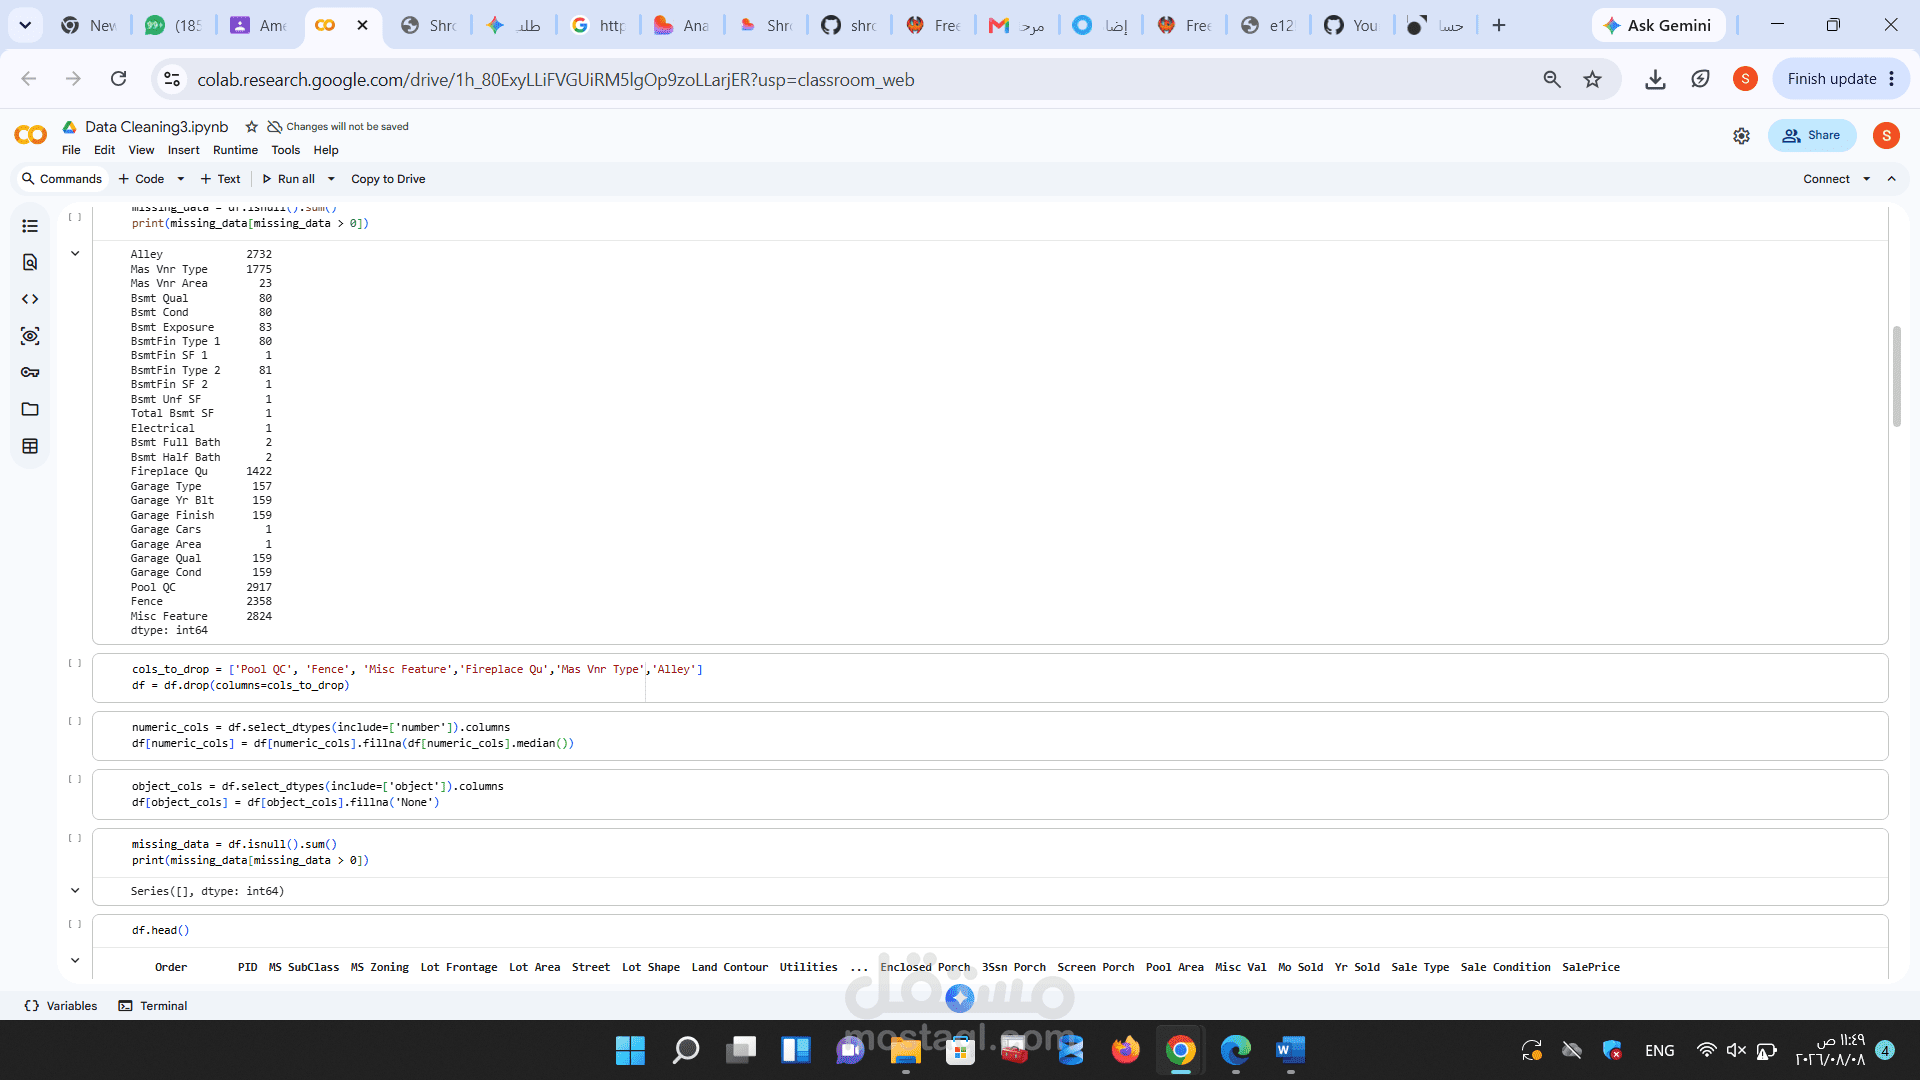Open the Chrome menu three dots

[1892, 79]
